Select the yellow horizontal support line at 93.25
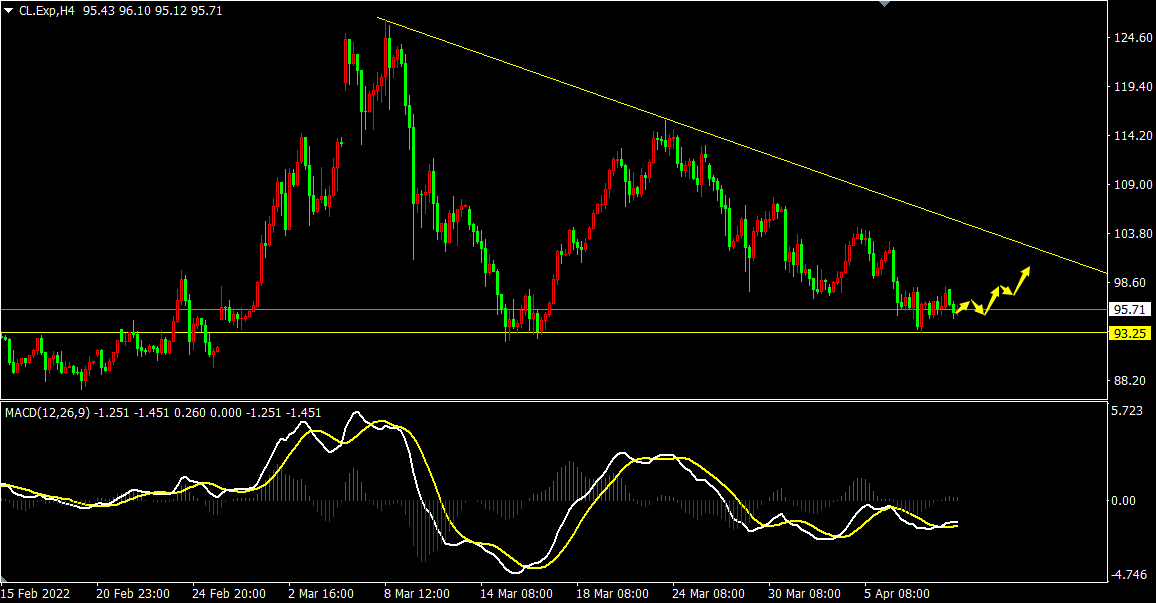 click(600, 332)
